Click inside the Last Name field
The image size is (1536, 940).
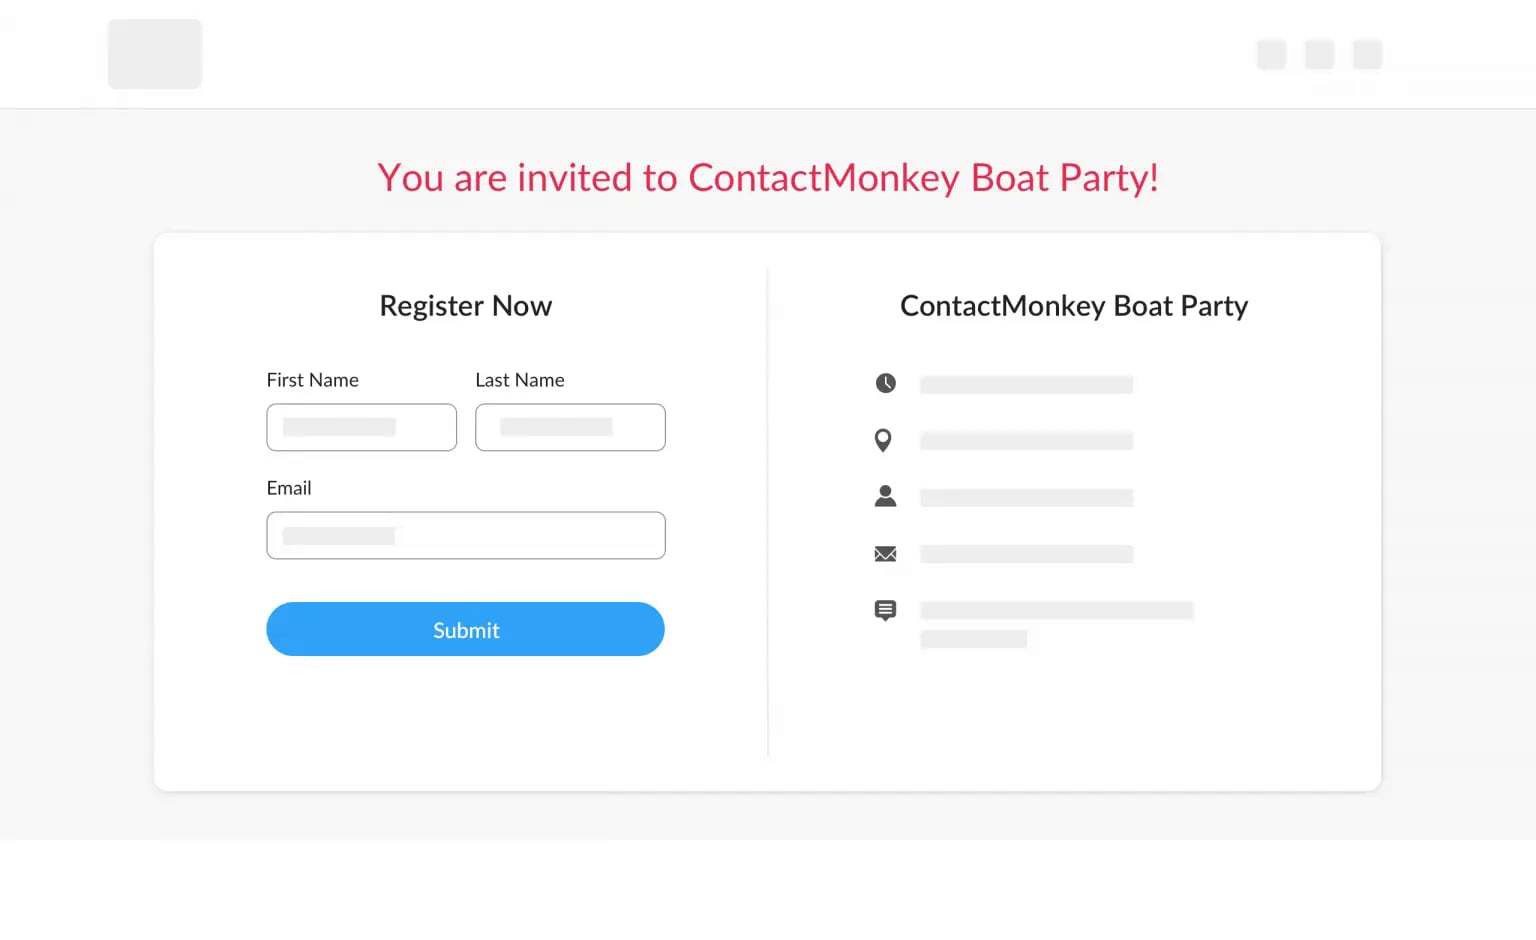pos(570,427)
